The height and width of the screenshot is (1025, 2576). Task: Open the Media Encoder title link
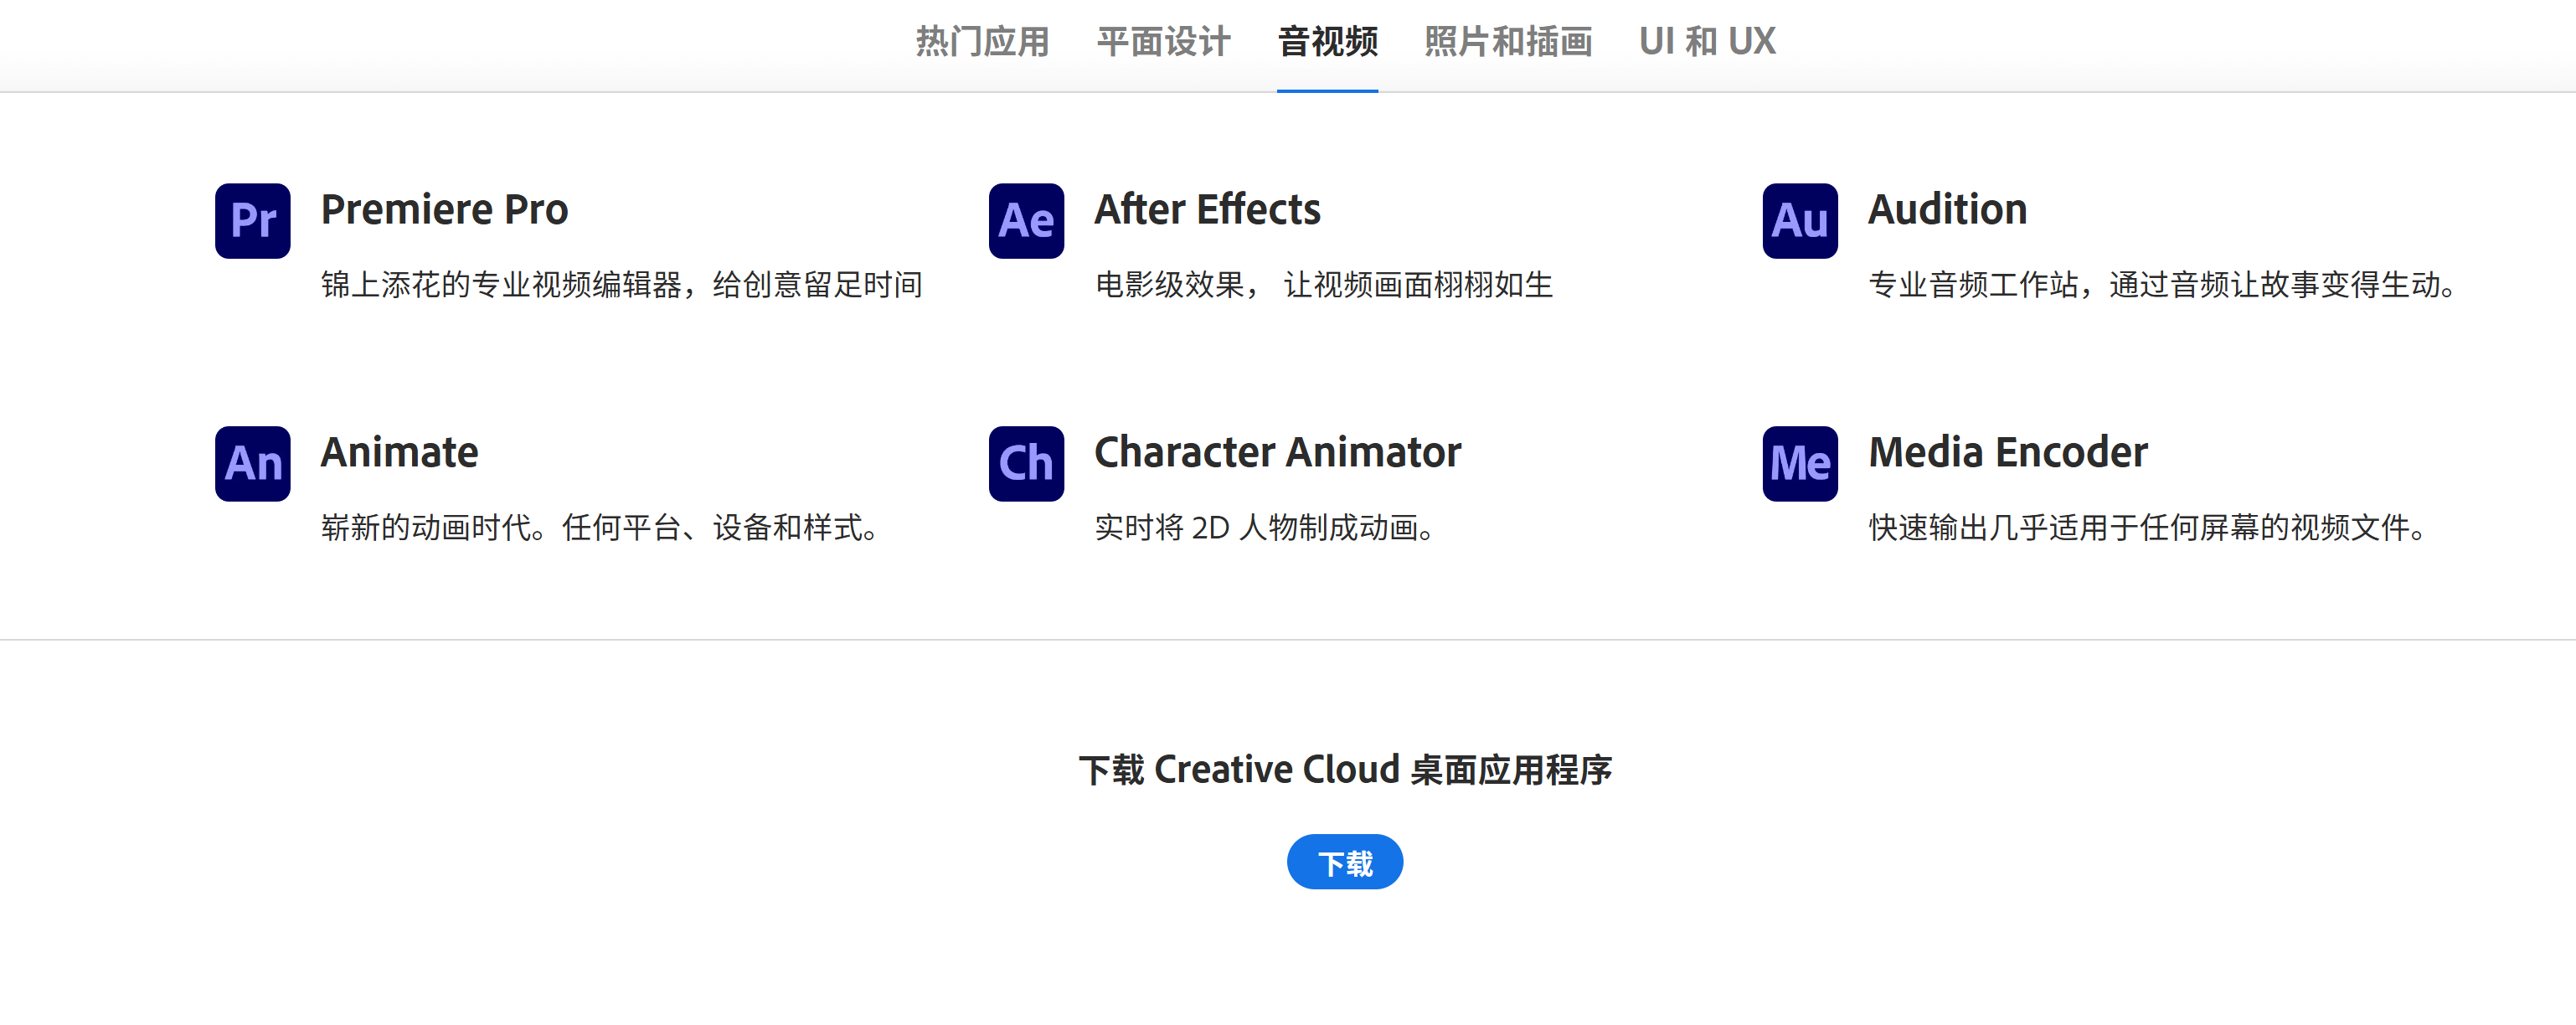pos(2007,453)
